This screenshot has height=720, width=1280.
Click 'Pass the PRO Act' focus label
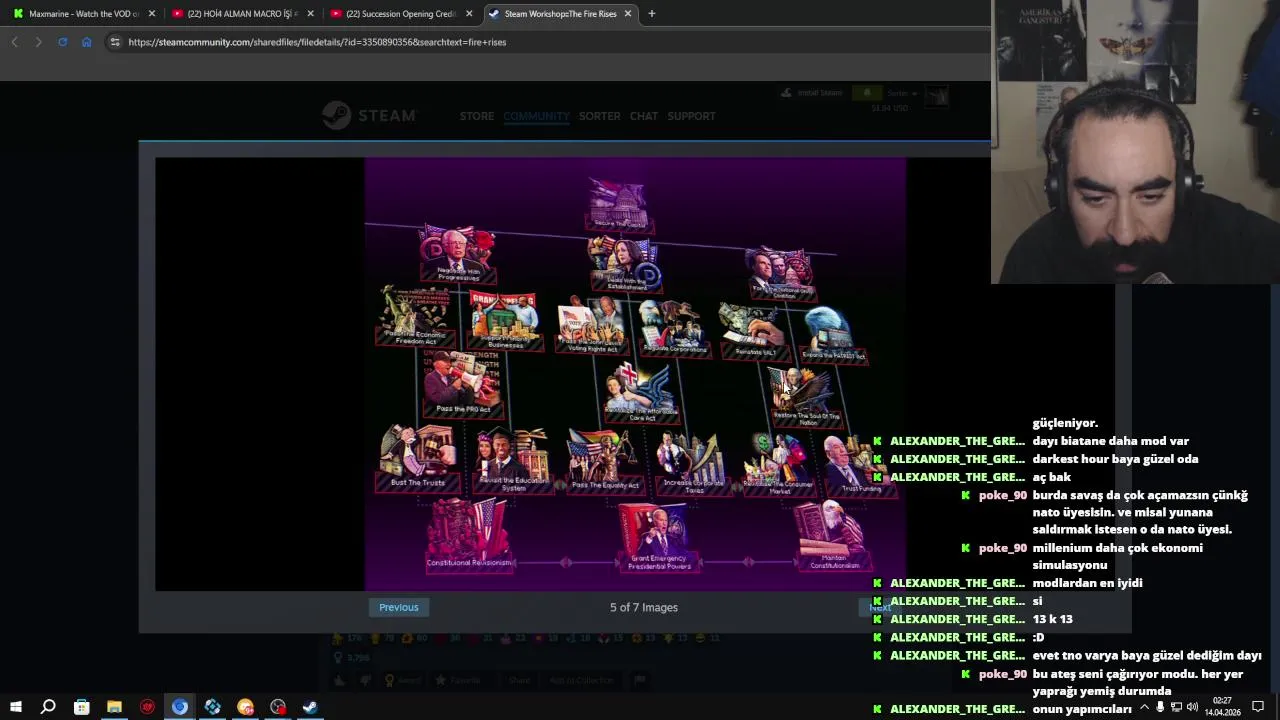(464, 409)
